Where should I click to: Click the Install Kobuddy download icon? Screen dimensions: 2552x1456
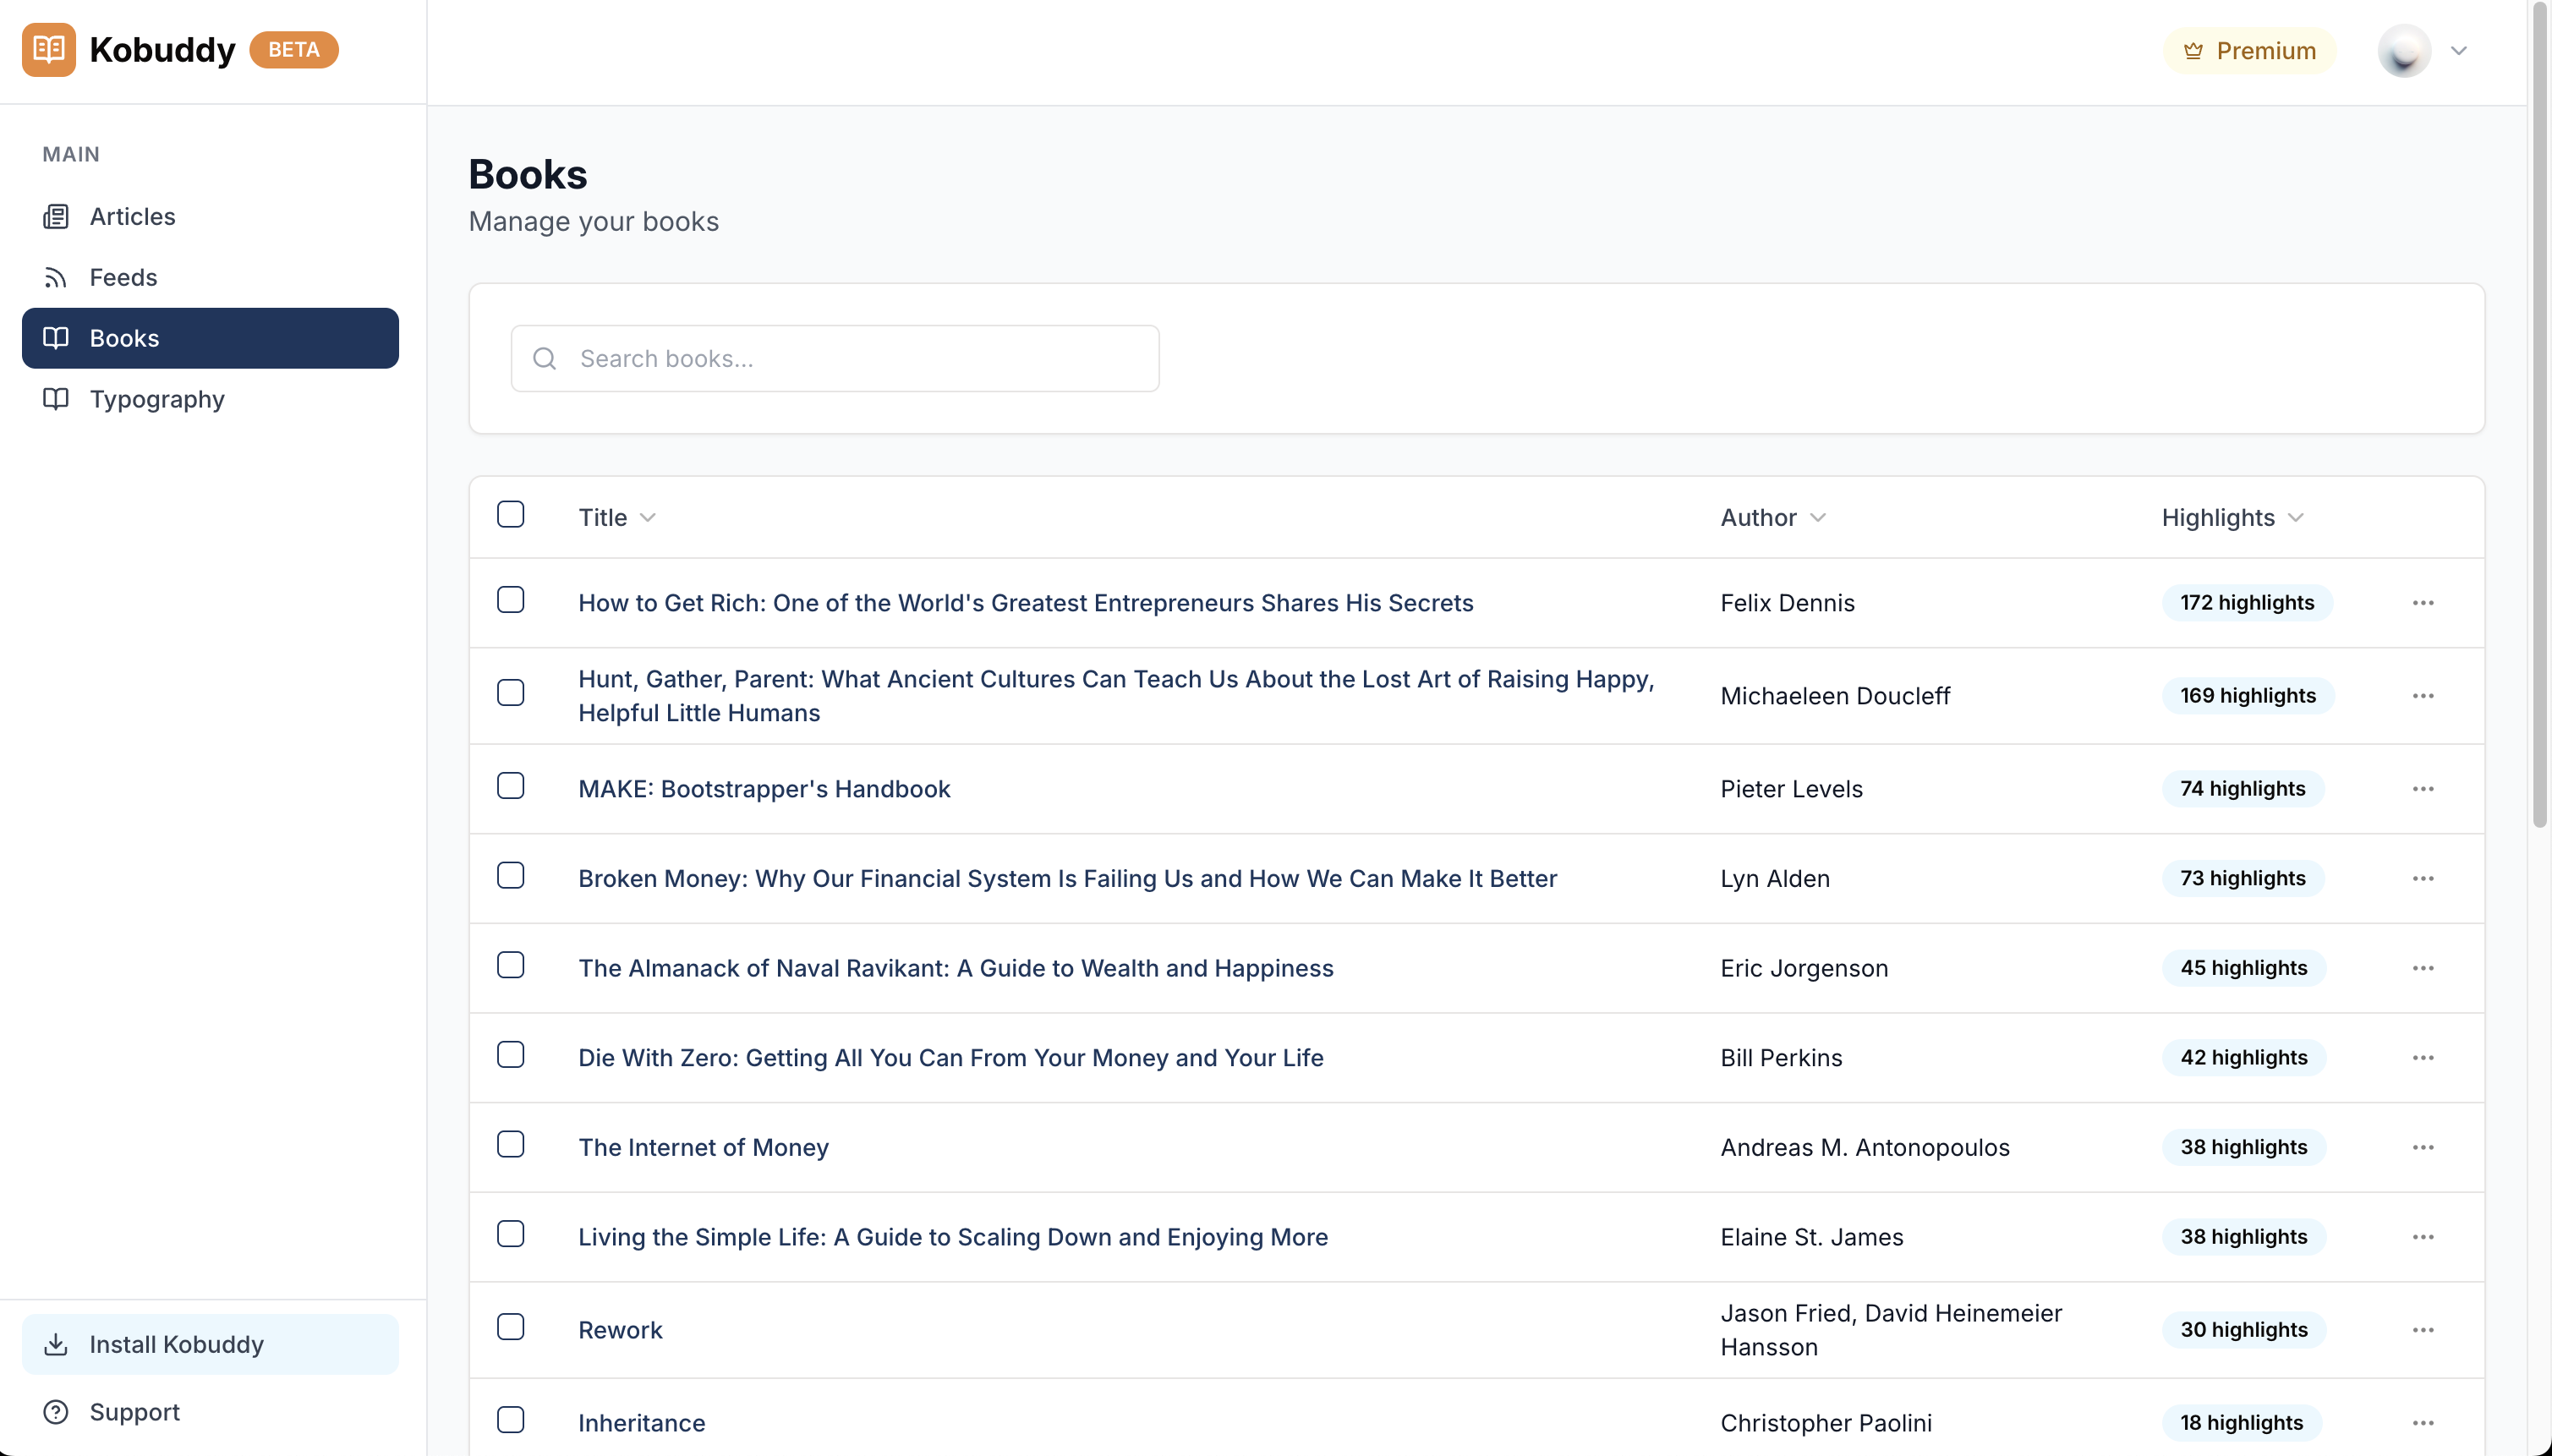(x=57, y=1343)
